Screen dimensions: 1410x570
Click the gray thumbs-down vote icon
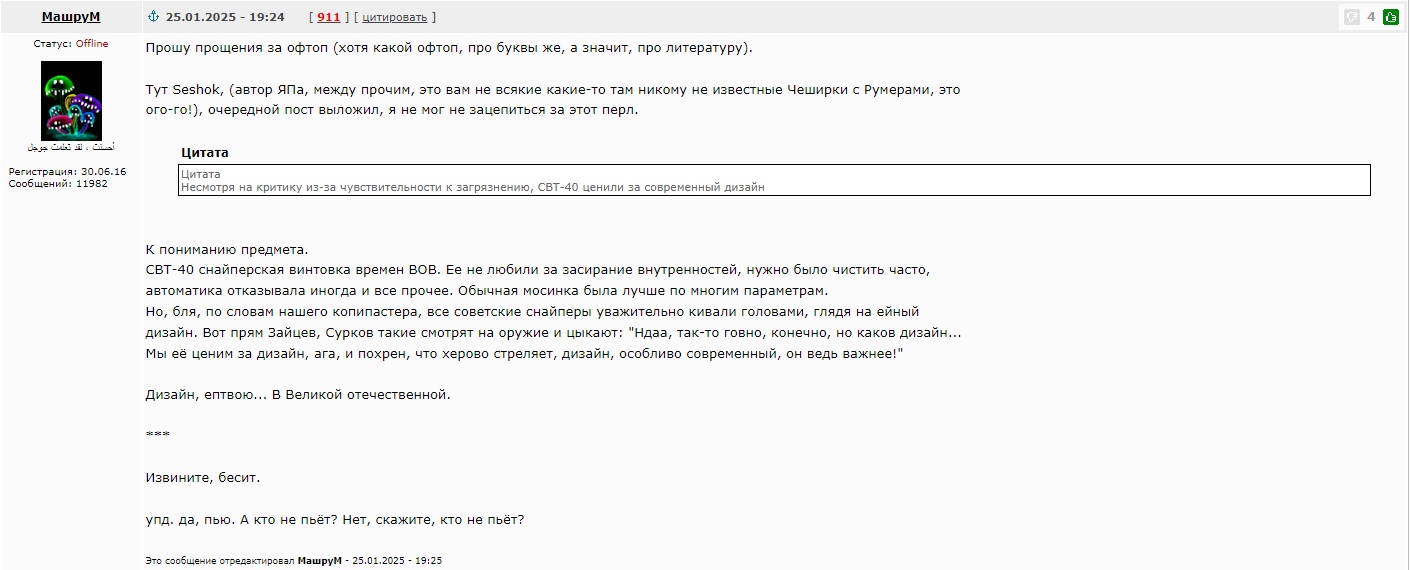pyautogui.click(x=1352, y=16)
